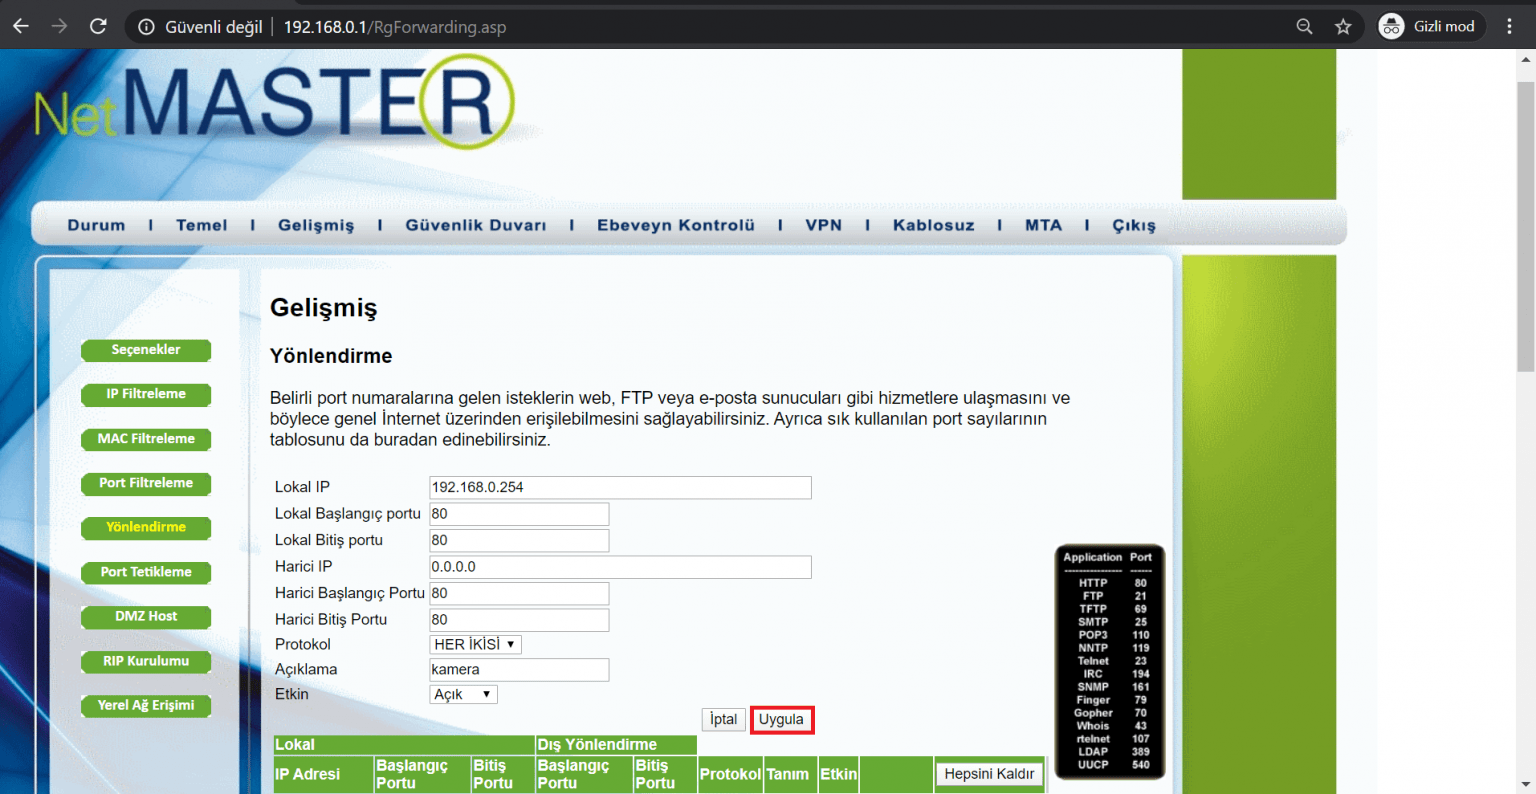Open the Protokol dropdown
This screenshot has width=1536, height=794.
pos(474,644)
